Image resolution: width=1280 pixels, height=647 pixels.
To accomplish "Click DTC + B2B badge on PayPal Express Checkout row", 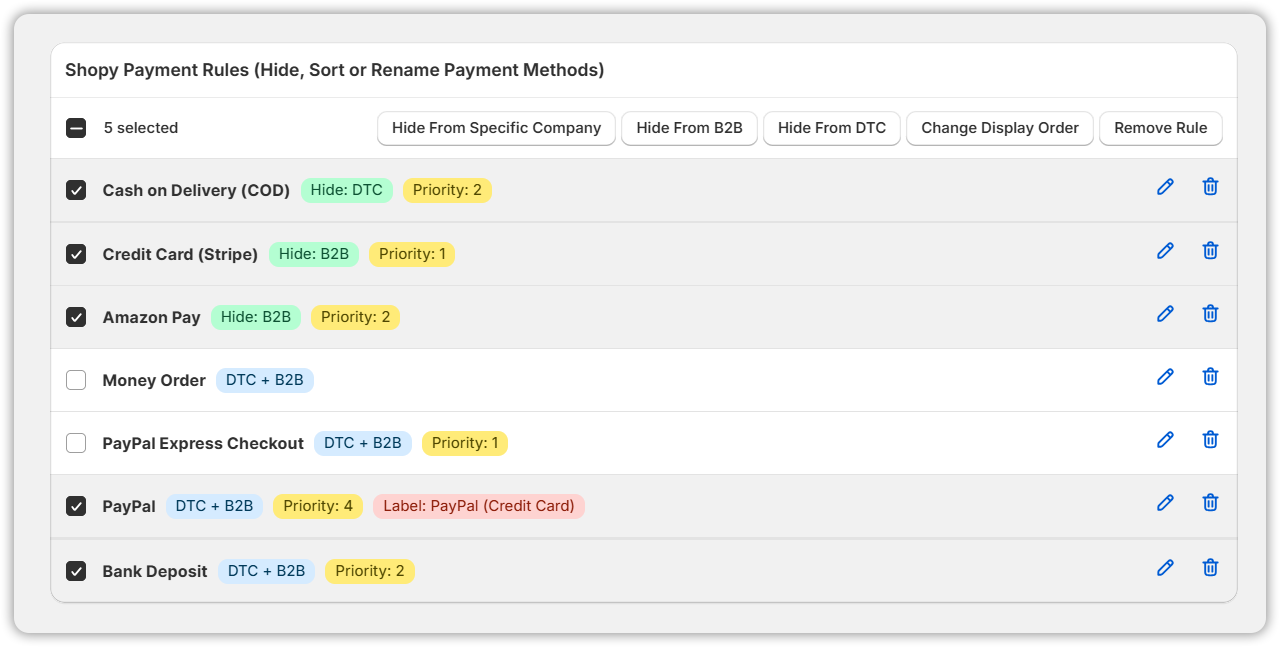I will click(x=363, y=443).
